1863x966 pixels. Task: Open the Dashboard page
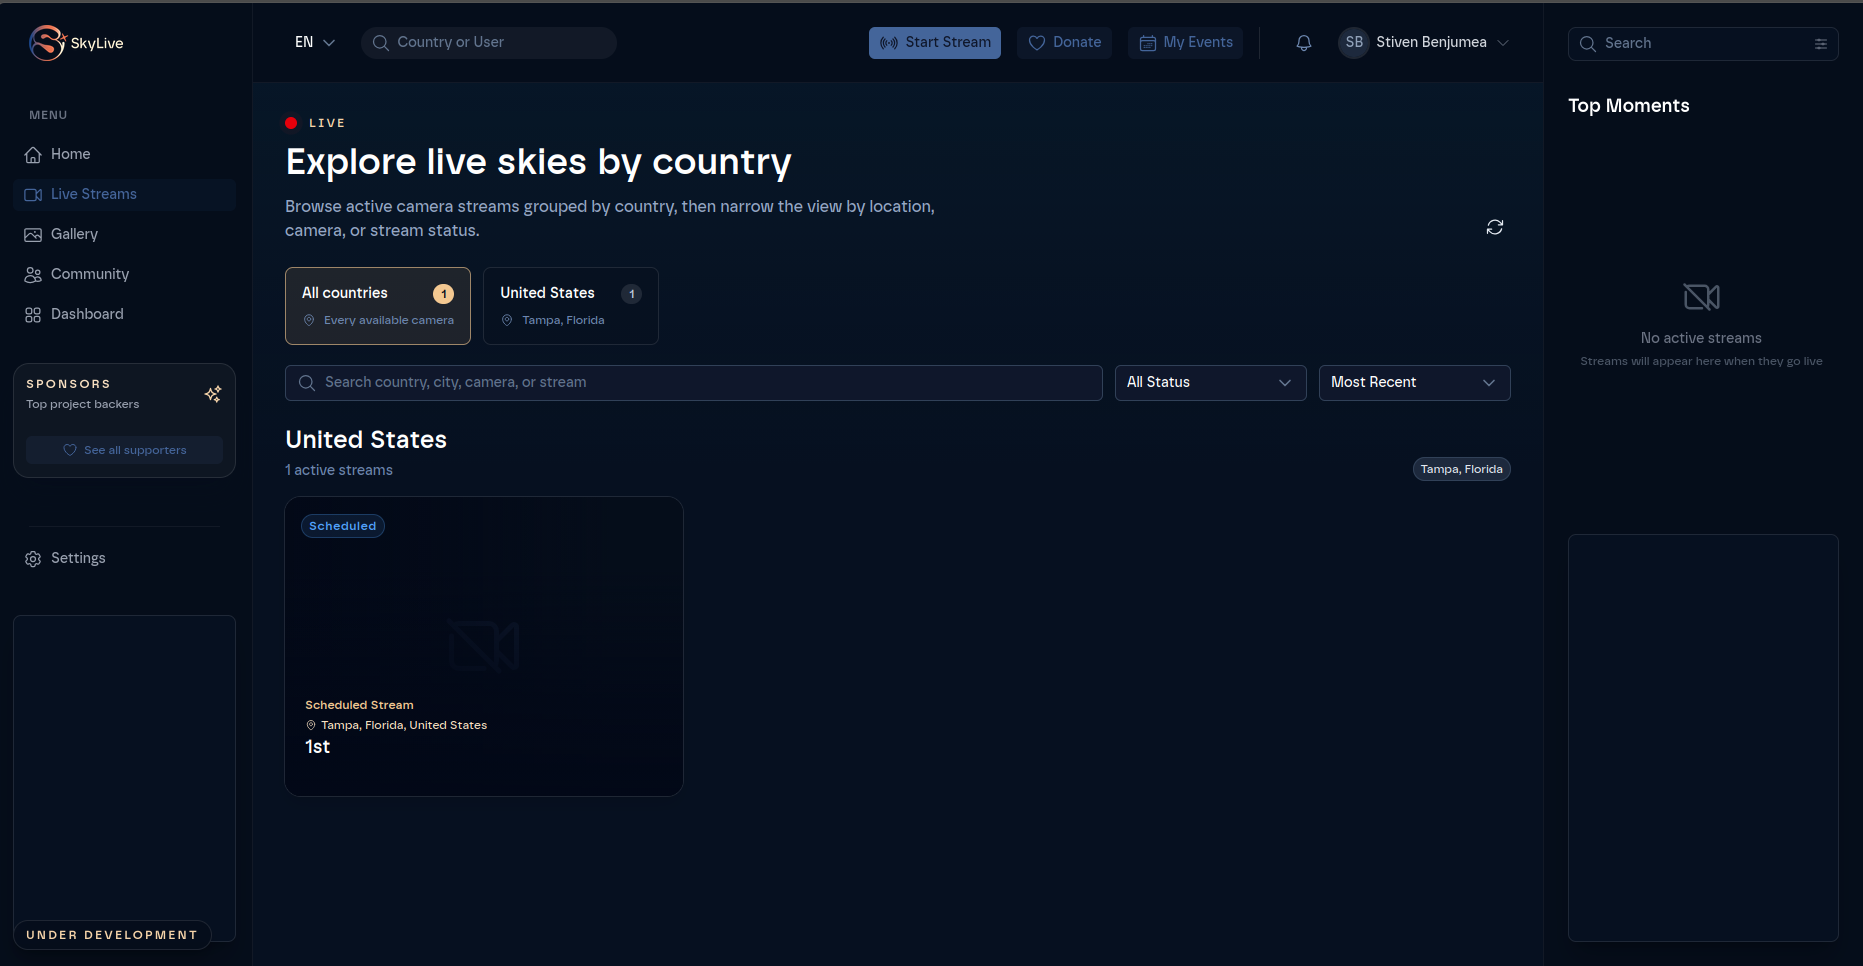tap(125, 314)
